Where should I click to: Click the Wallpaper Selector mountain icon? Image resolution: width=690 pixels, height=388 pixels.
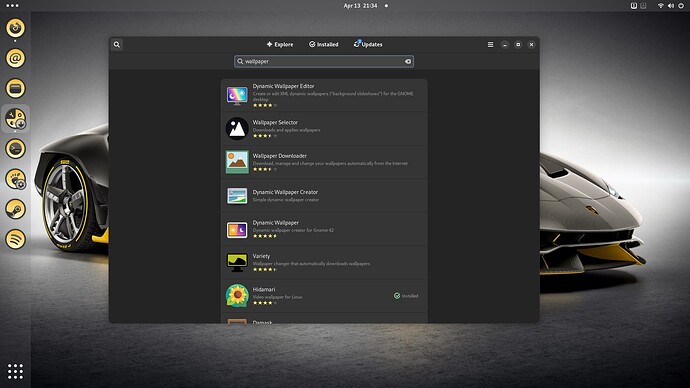click(x=237, y=128)
